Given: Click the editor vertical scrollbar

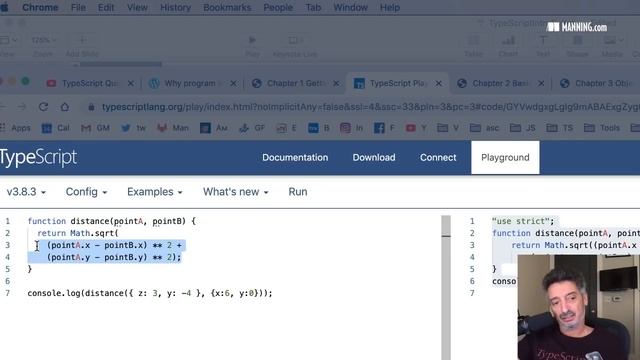Looking at the screenshot, I should coord(446,286).
